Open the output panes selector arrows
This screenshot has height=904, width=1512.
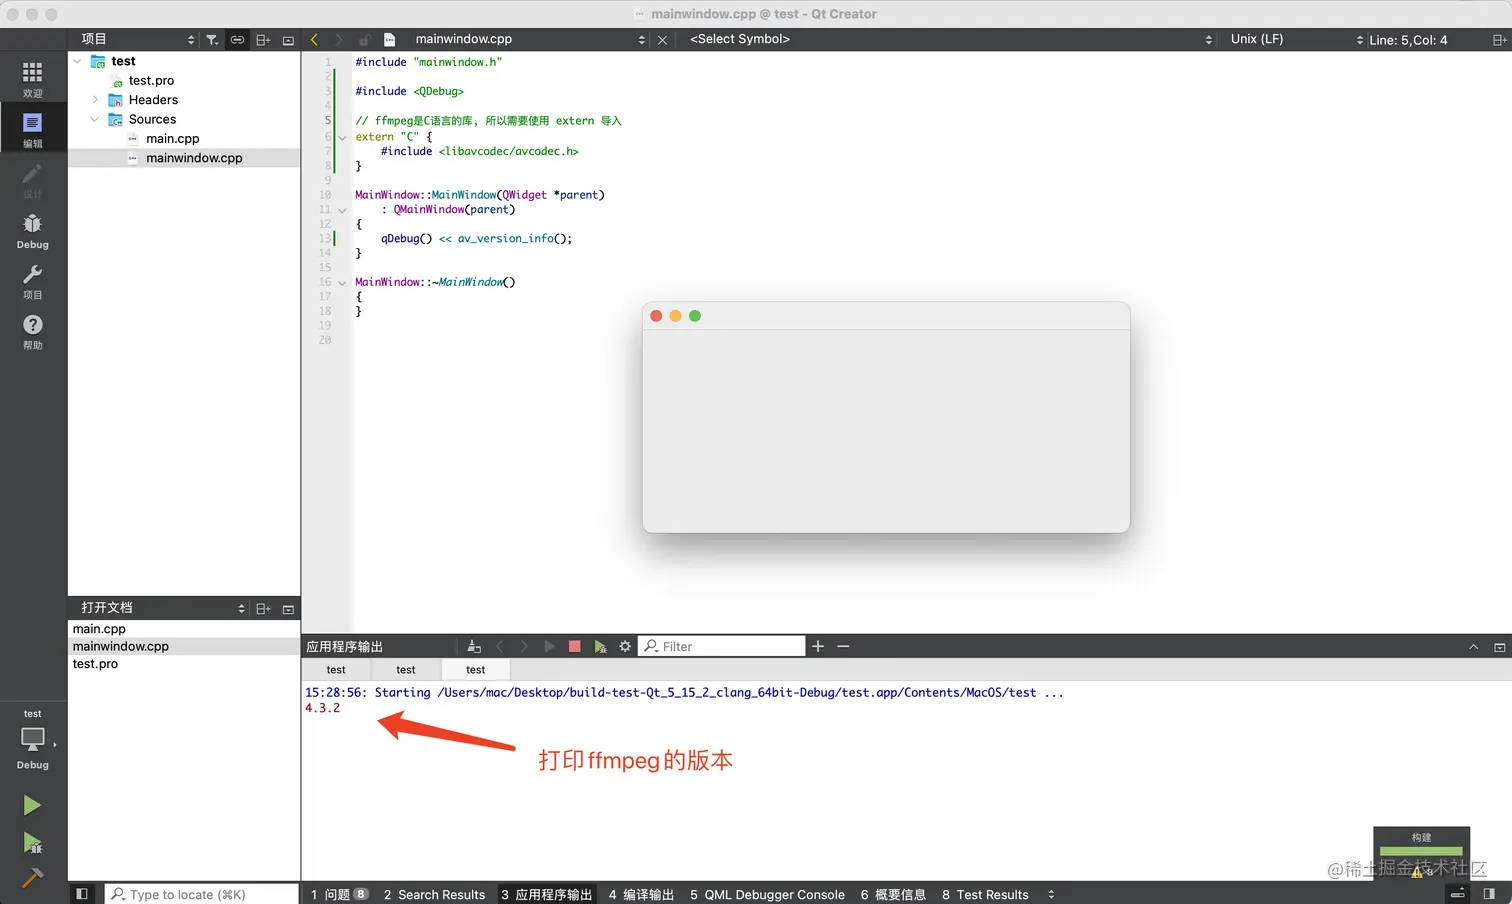tap(1051, 895)
